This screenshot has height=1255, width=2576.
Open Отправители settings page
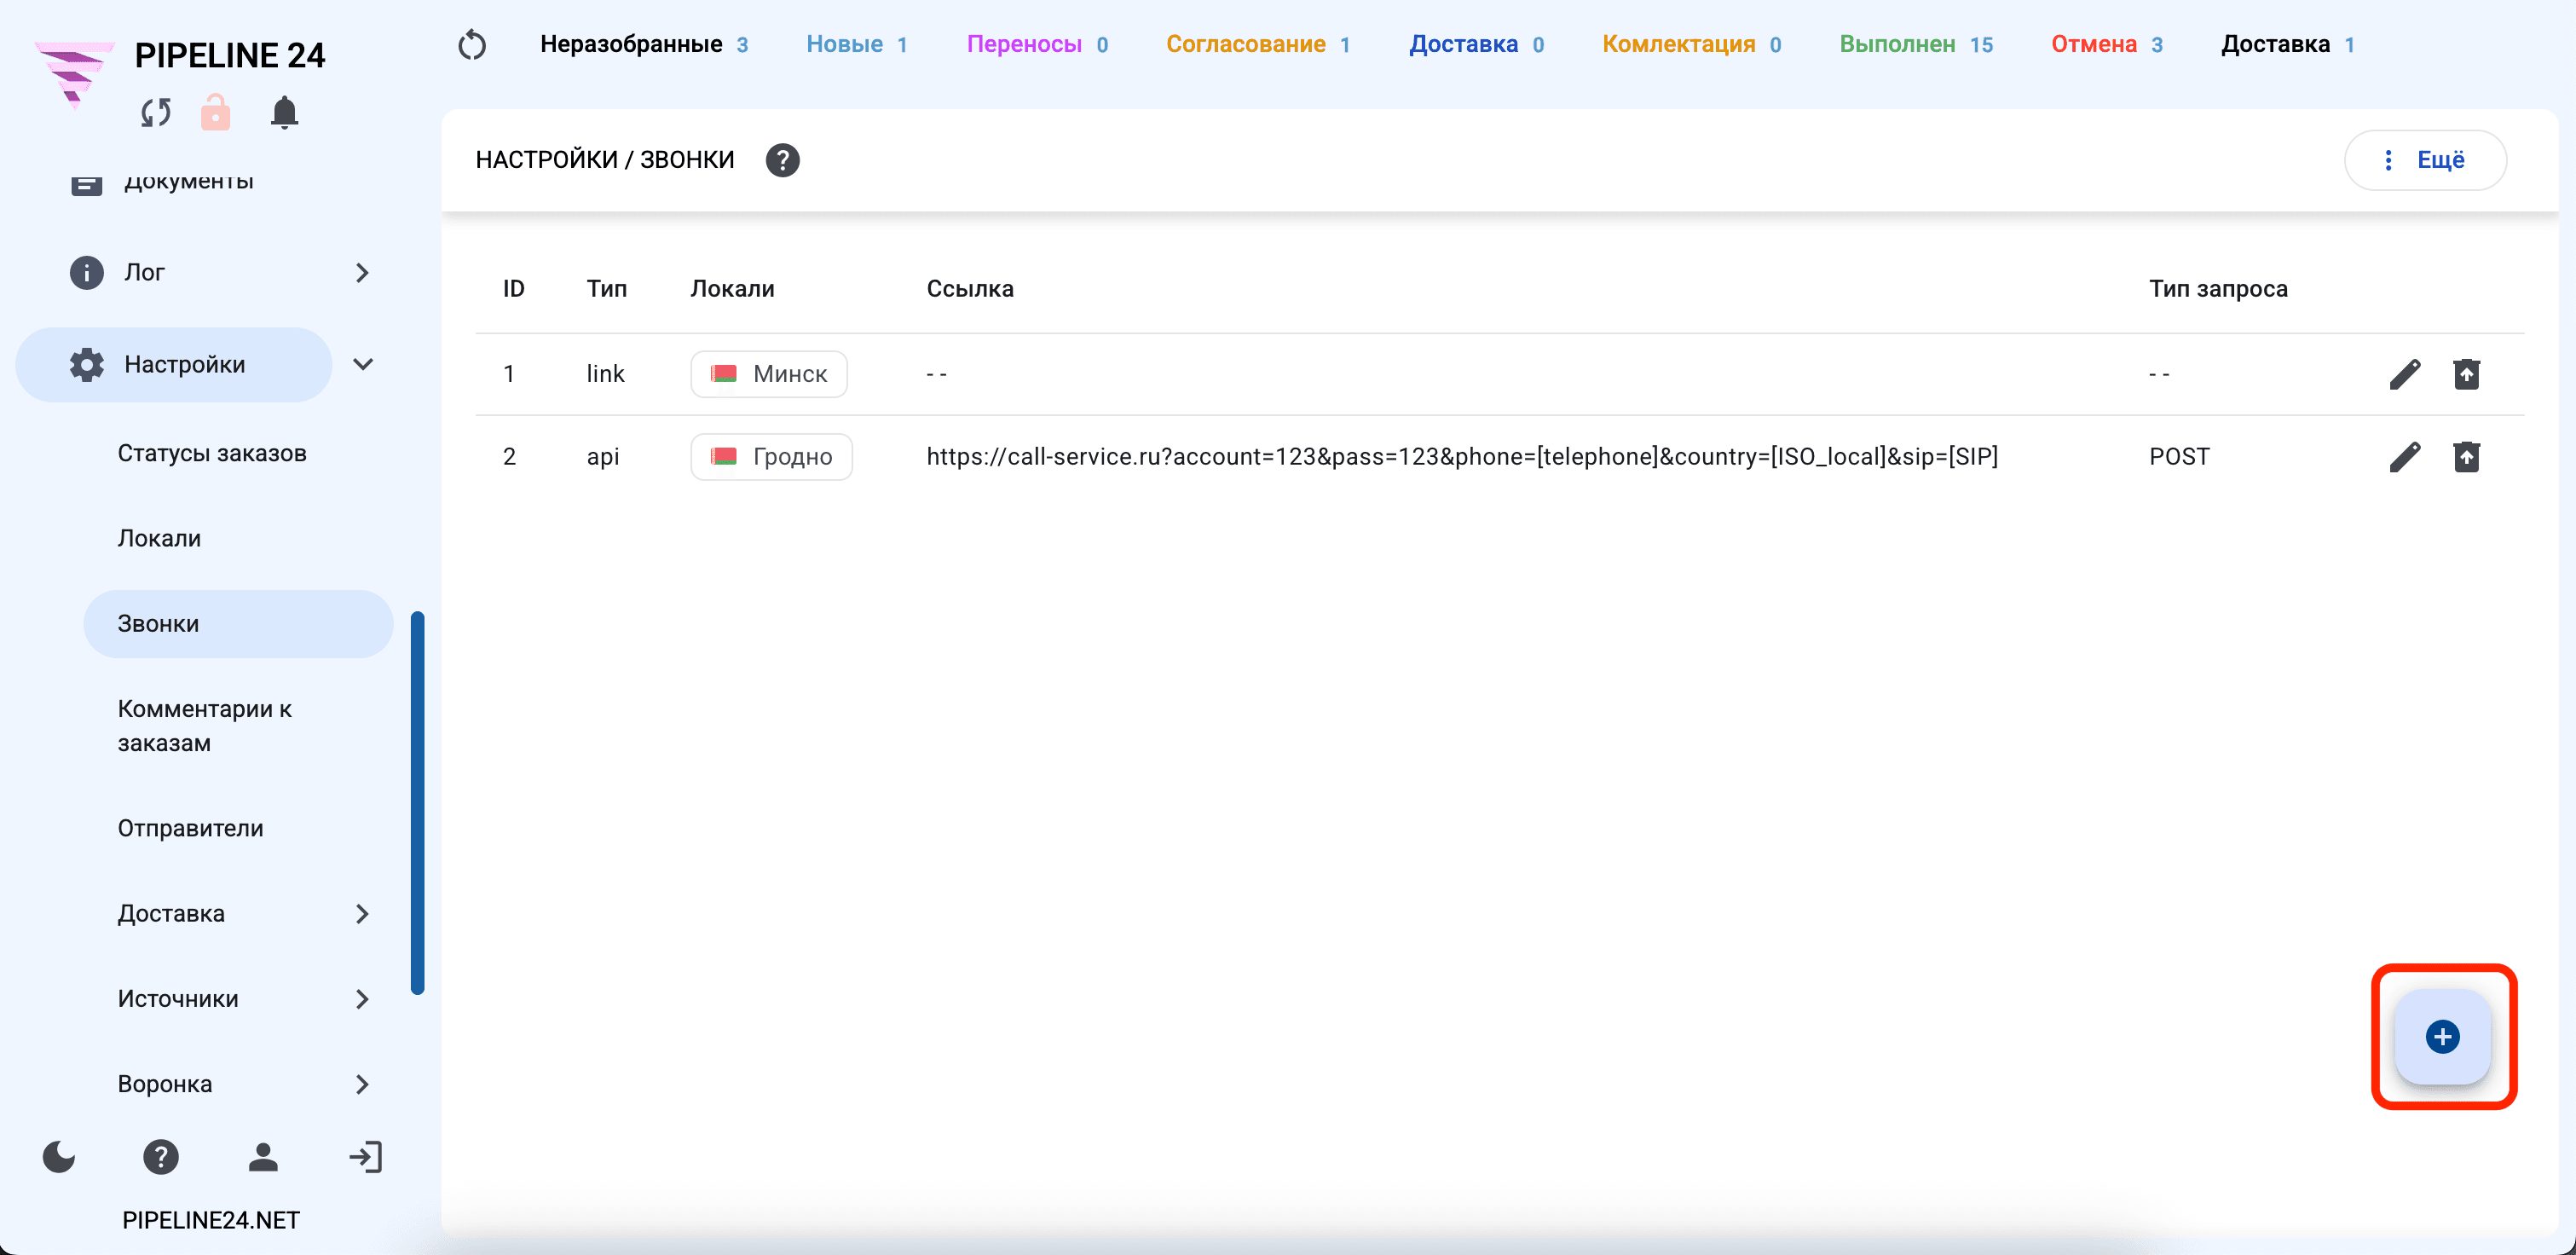coord(191,828)
